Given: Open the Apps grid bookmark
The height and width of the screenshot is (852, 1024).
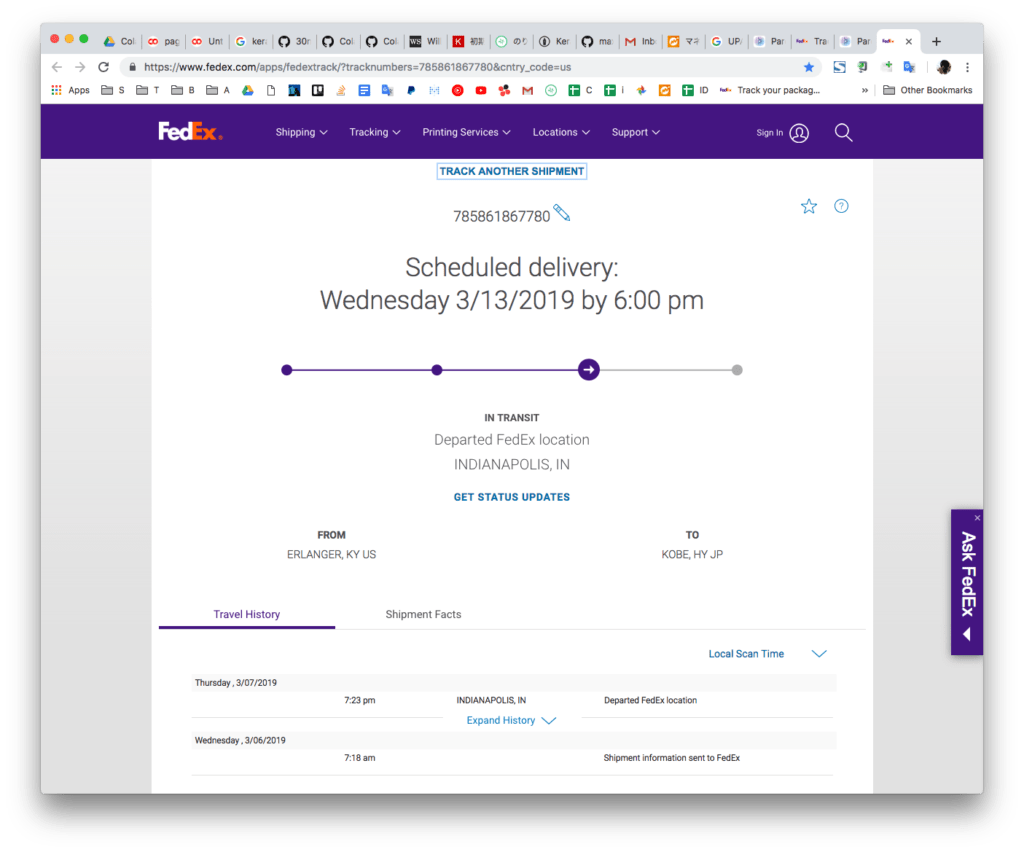Looking at the screenshot, I should pos(71,90).
